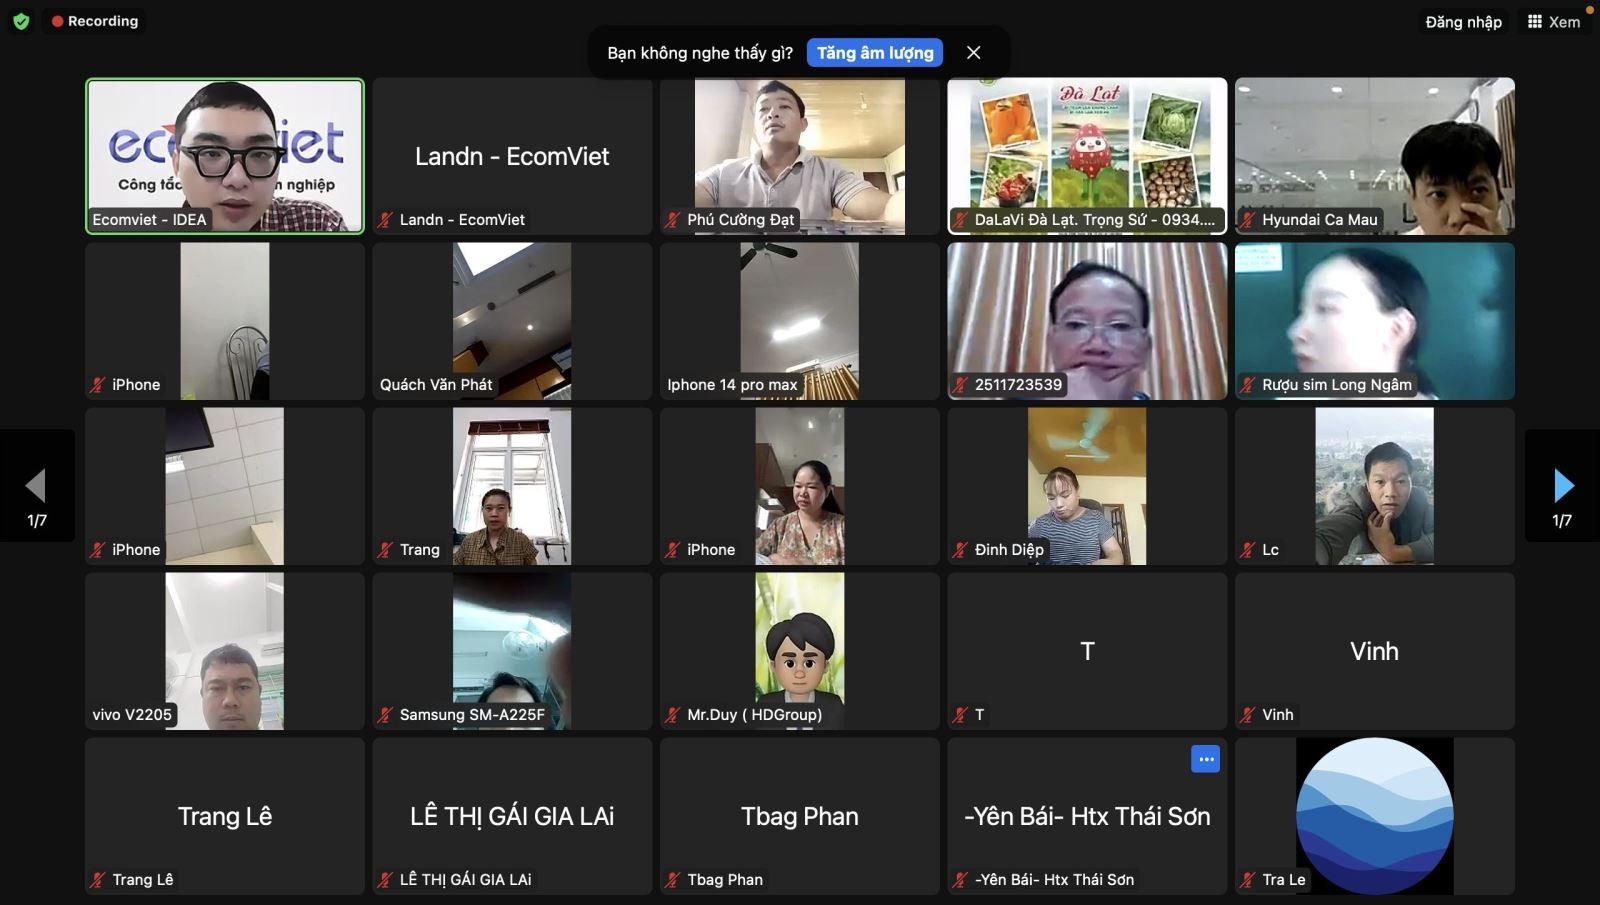This screenshot has width=1600, height=905.
Task: Click the muted mic icon on Phú Cường Đạt's tile
Action: click(672, 220)
